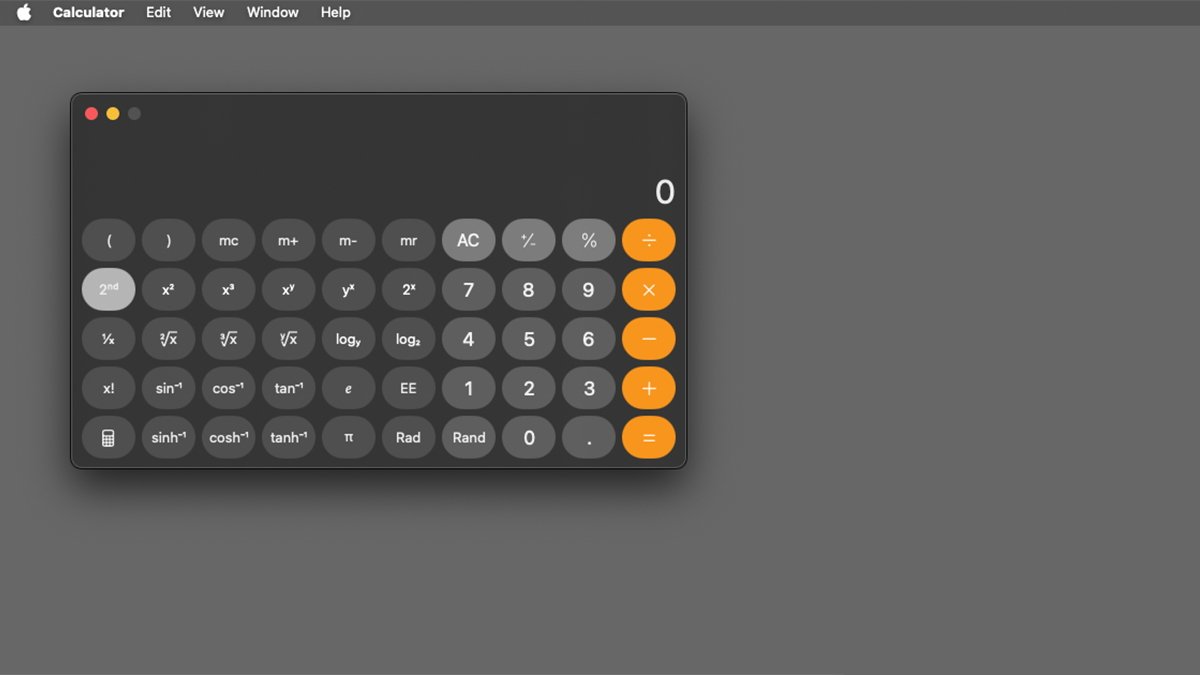This screenshot has width=1200, height=675.
Task: Open the Edit menu
Action: [158, 12]
